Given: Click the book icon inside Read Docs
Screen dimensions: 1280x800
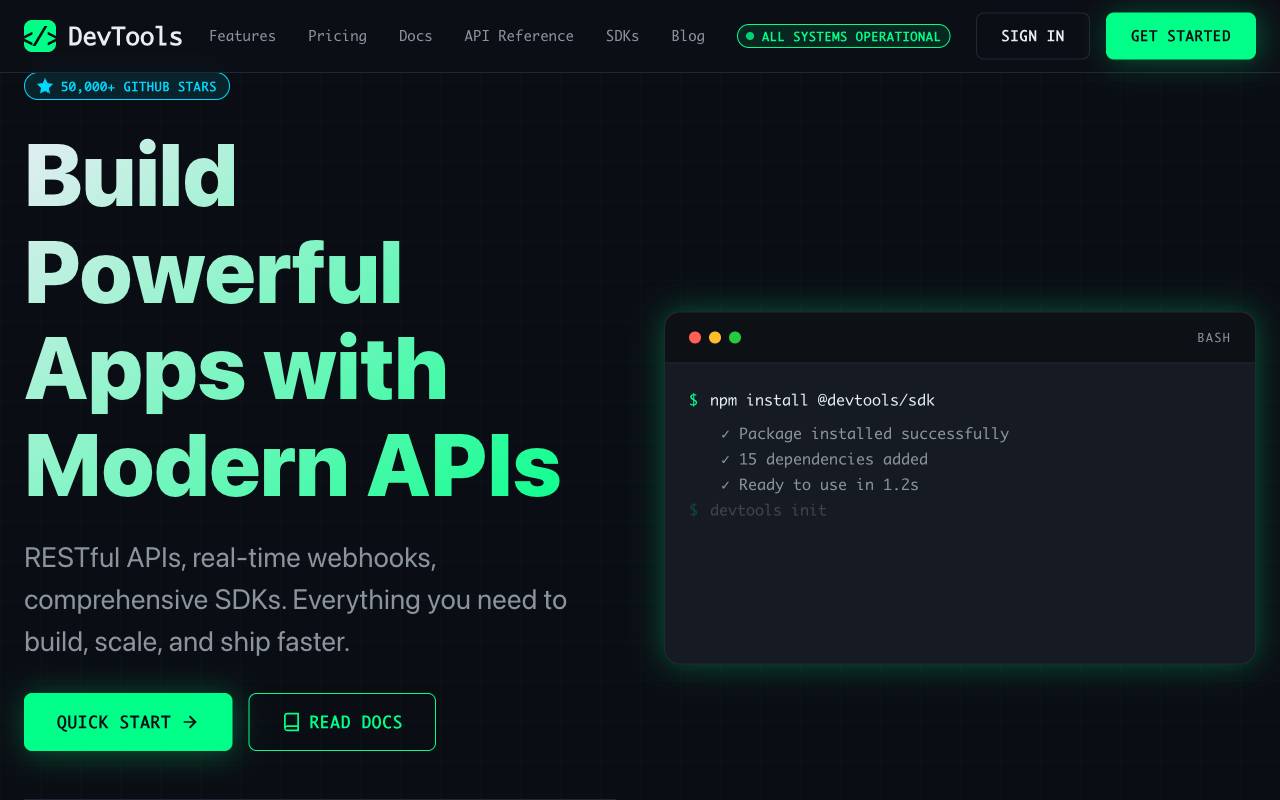Looking at the screenshot, I should coord(291,722).
